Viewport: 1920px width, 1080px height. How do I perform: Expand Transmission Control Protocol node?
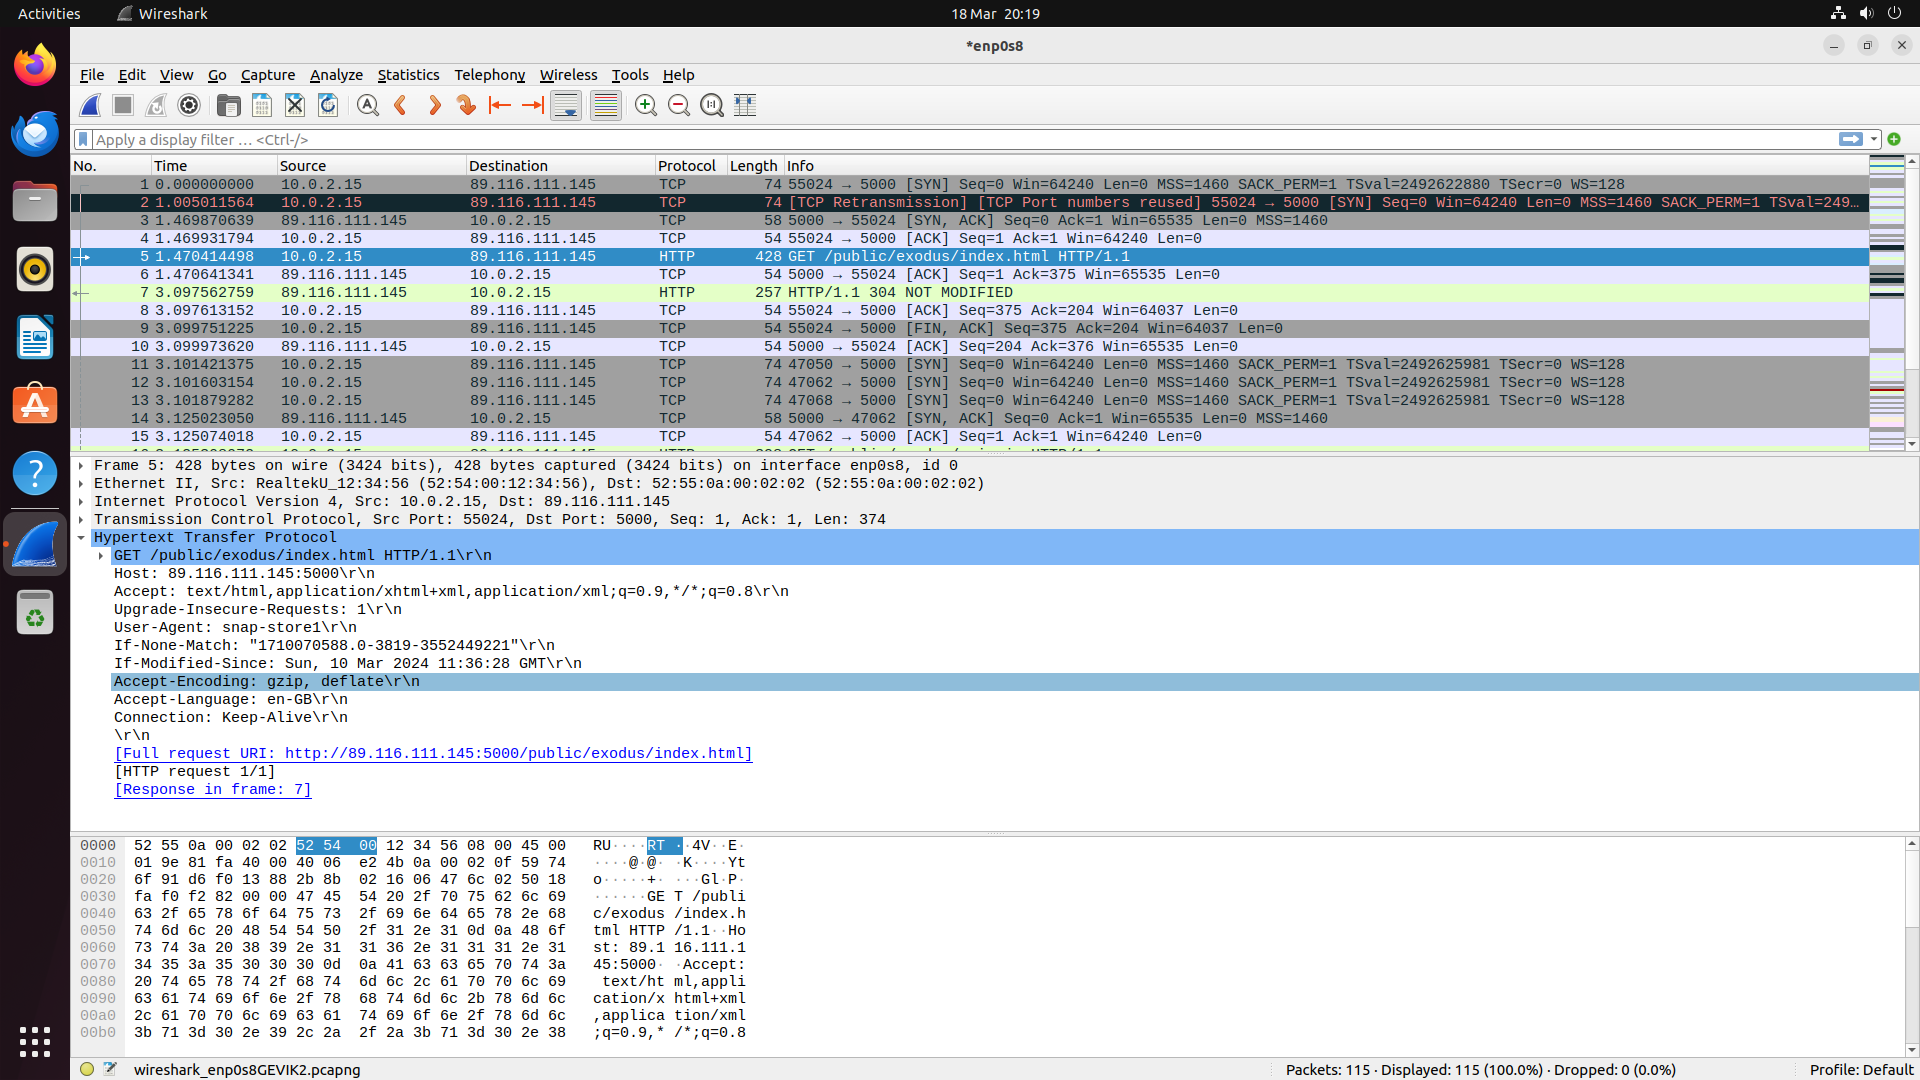tap(81, 520)
